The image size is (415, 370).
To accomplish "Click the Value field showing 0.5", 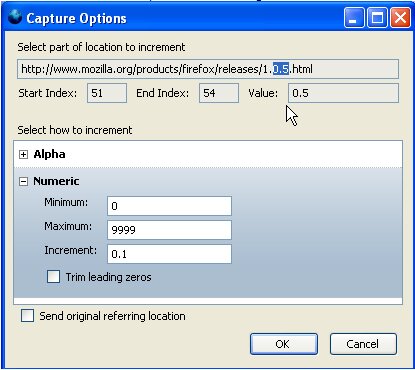I will pos(343,93).
